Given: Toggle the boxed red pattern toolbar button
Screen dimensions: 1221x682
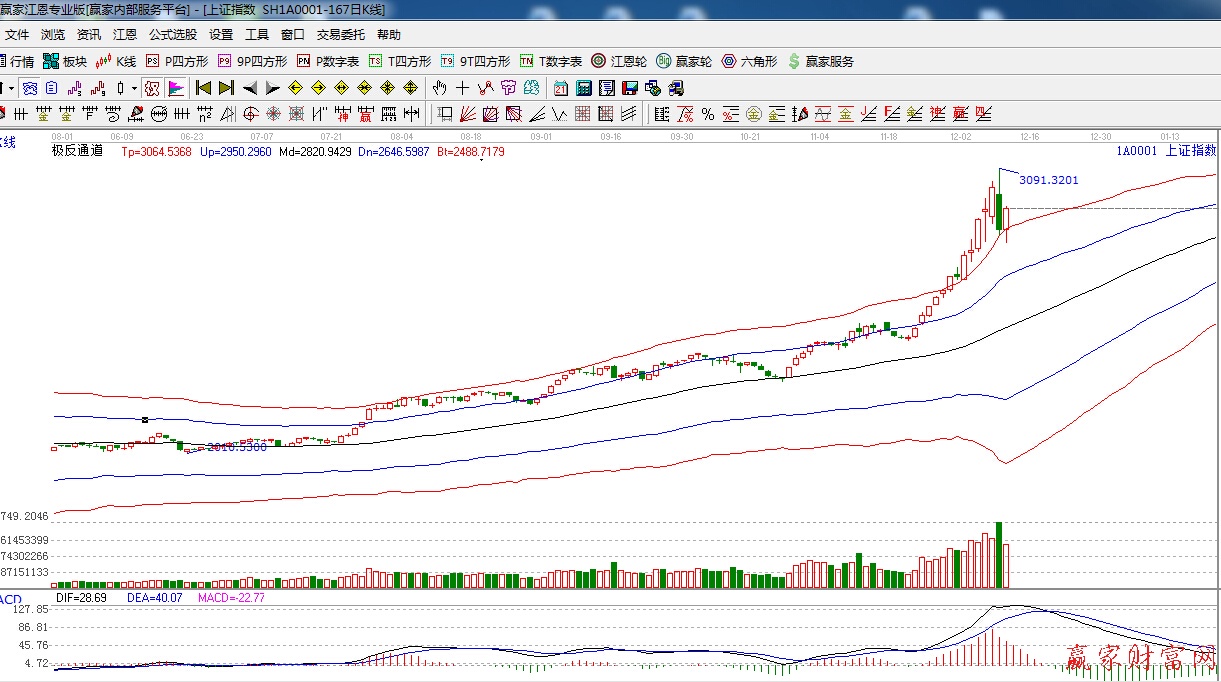Looking at the screenshot, I should [x=152, y=88].
